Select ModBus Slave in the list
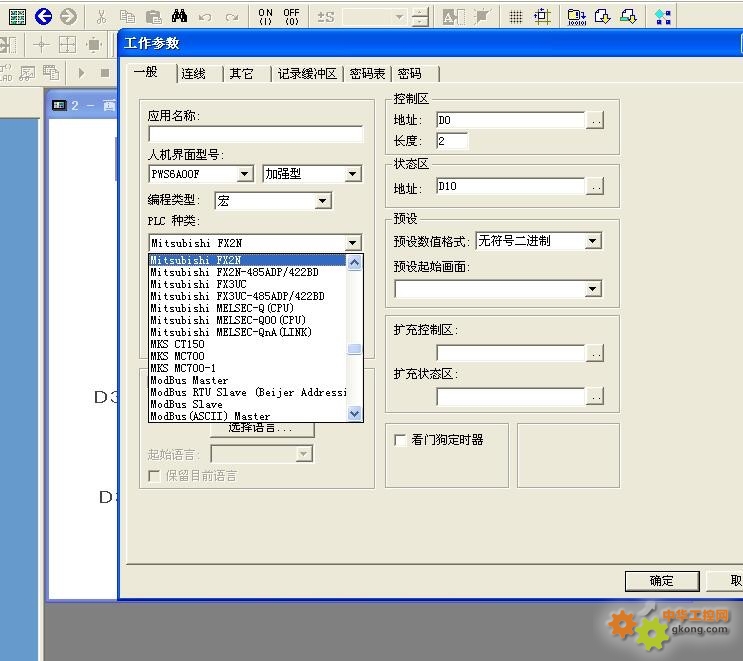Screen dimensions: 743x661 coord(247,404)
